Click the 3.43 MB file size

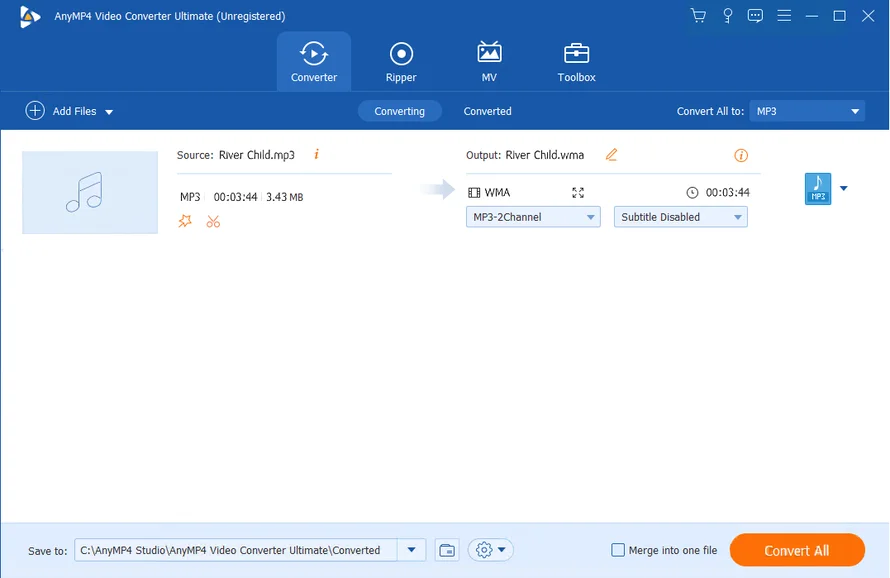(x=284, y=197)
